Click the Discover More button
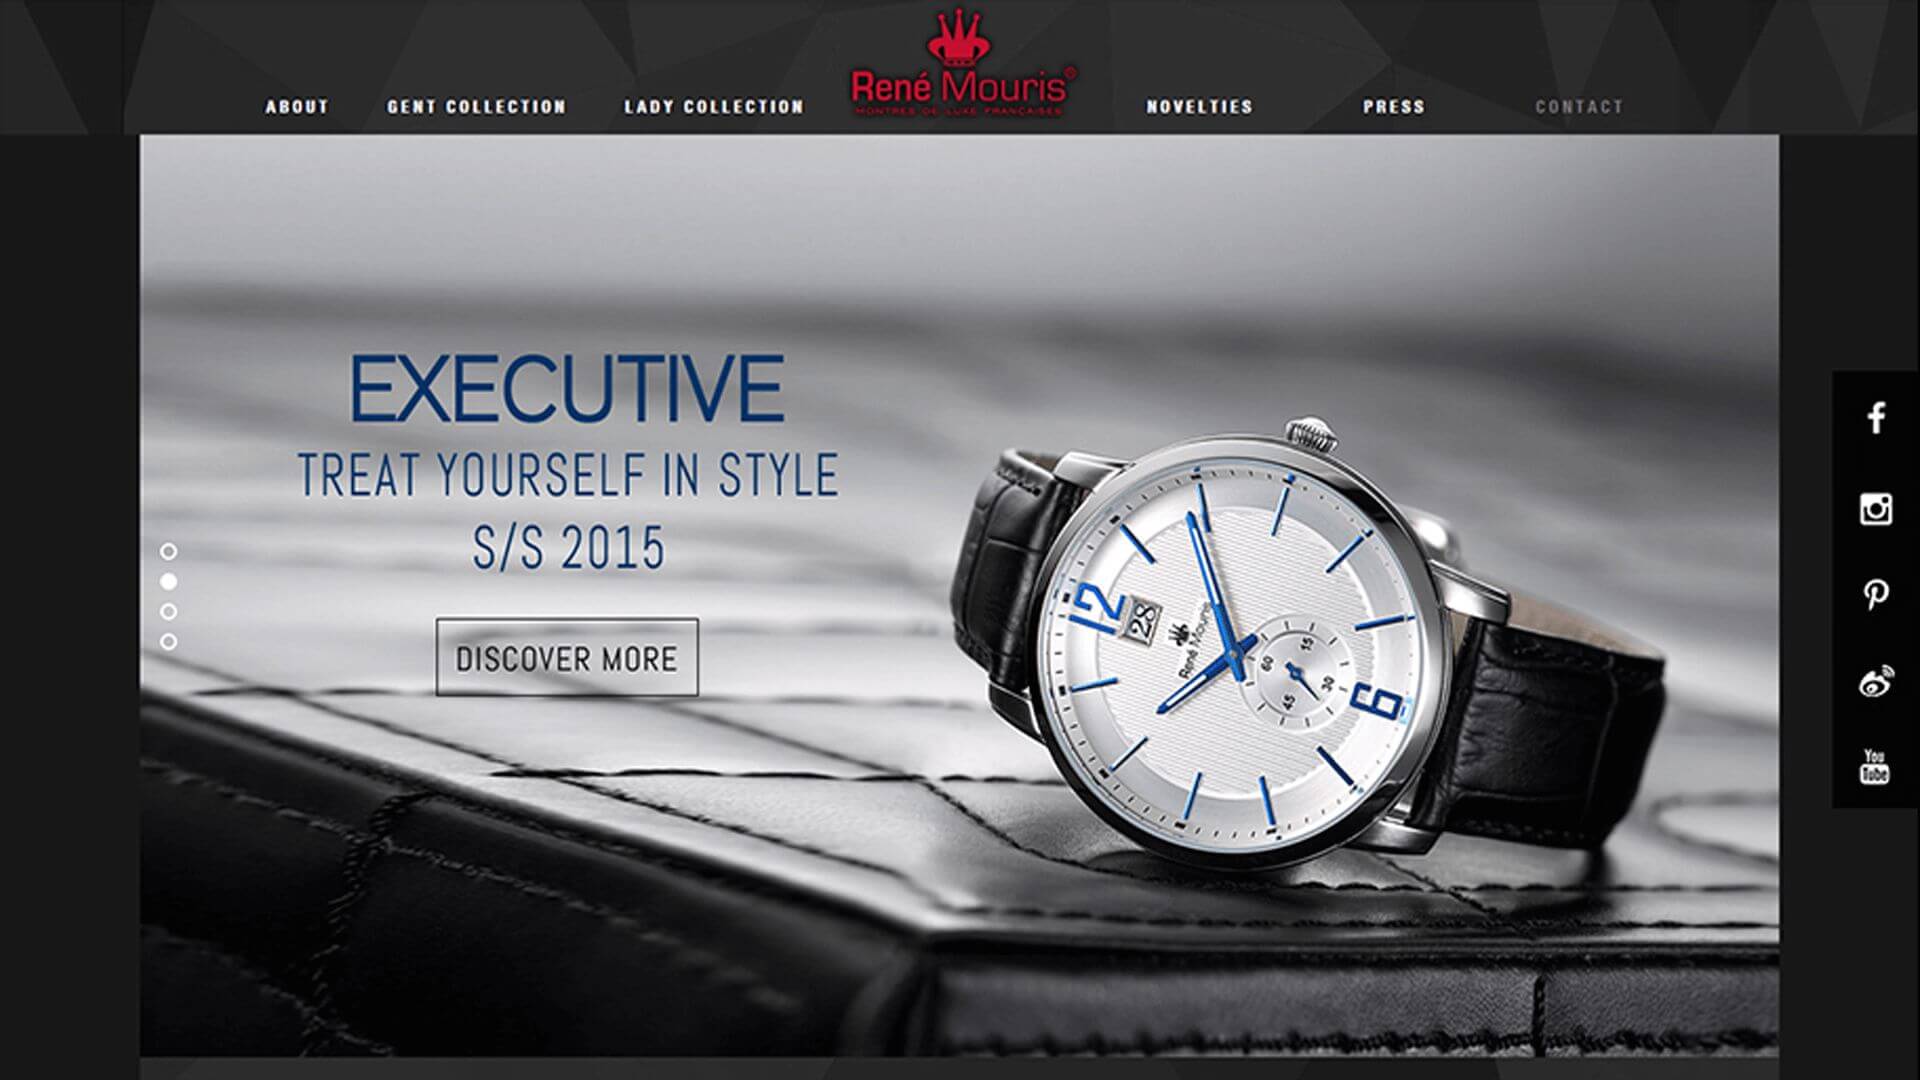Viewport: 1920px width, 1080px height. pos(567,657)
